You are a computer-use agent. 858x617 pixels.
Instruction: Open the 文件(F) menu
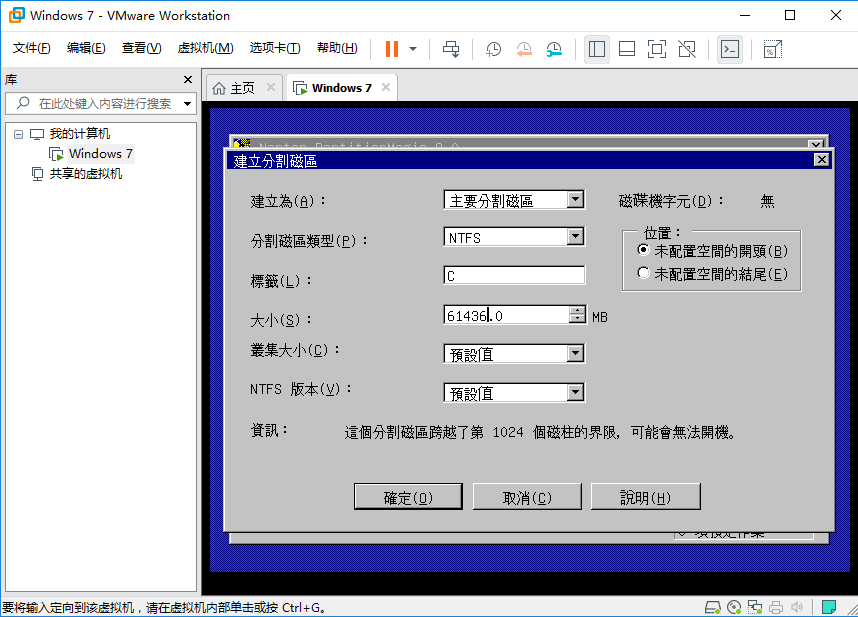(x=31, y=48)
